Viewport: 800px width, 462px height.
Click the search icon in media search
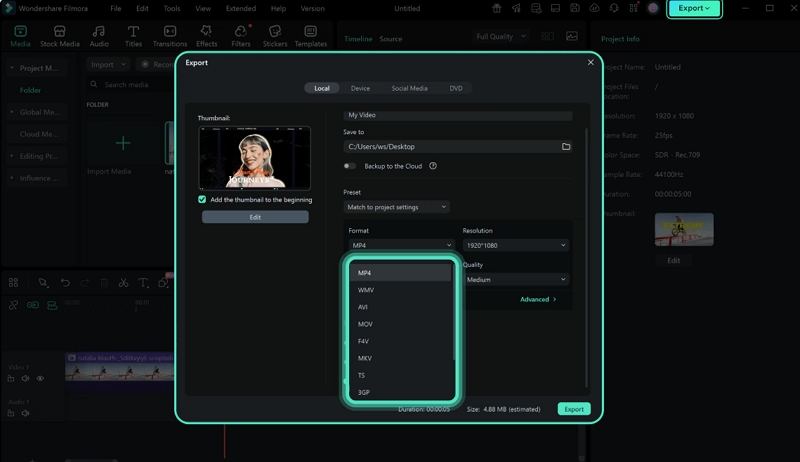tap(94, 84)
